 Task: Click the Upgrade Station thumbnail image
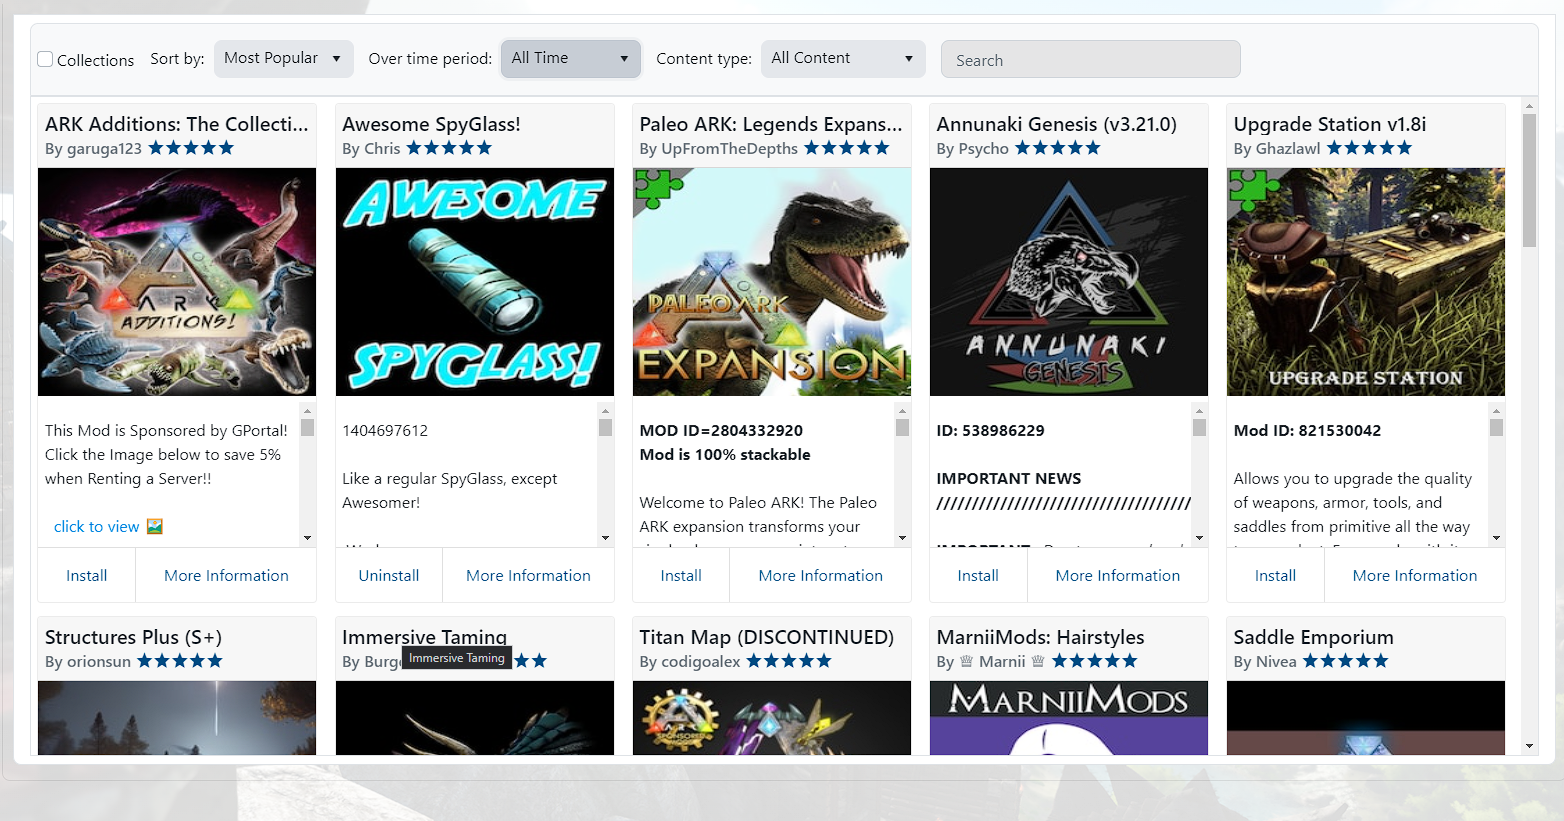tap(1366, 282)
